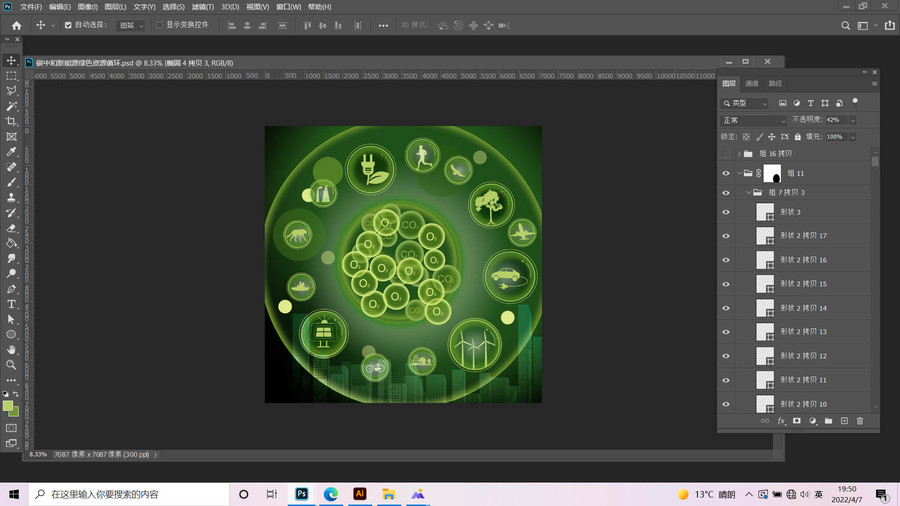
Task: Hide the 组 11 group
Action: click(726, 173)
